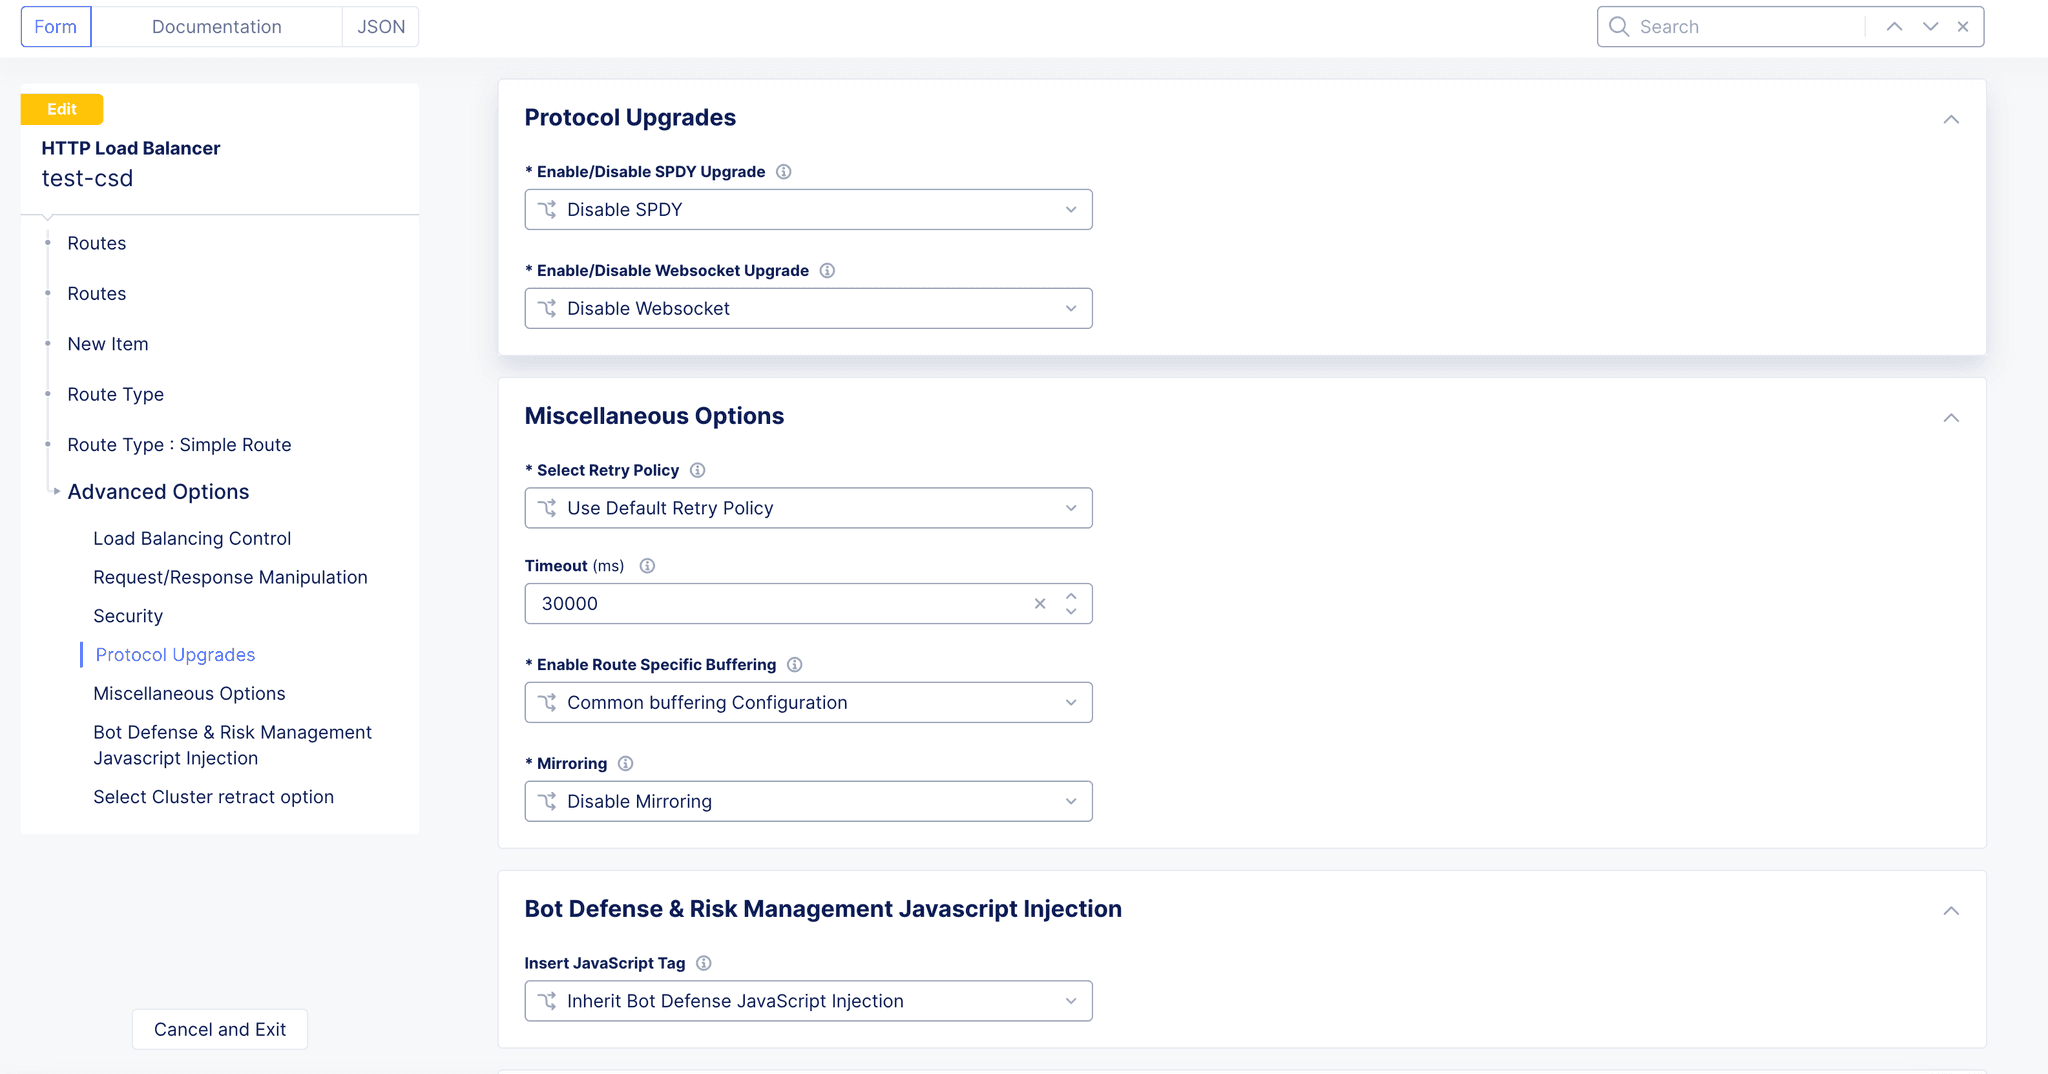Collapse the Miscellaneous Options section

tap(1951, 418)
